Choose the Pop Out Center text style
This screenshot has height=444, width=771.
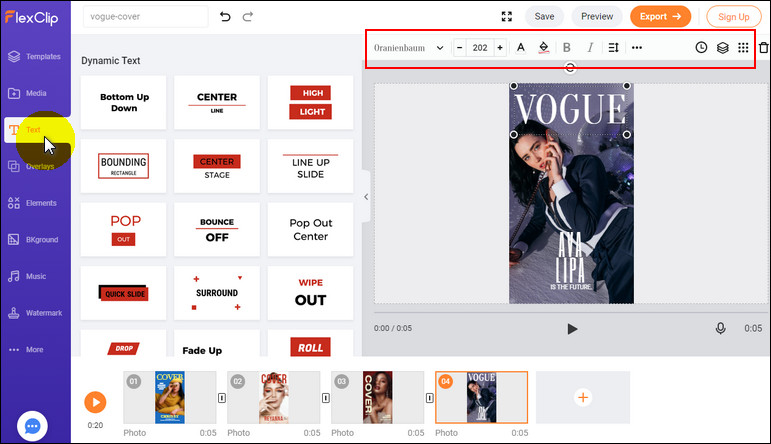[x=310, y=230]
